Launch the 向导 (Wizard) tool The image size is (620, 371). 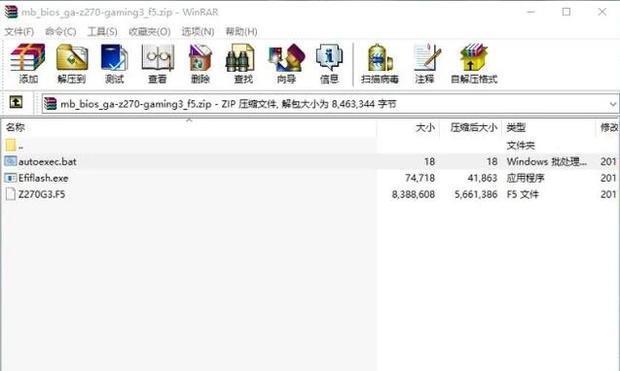click(286, 63)
